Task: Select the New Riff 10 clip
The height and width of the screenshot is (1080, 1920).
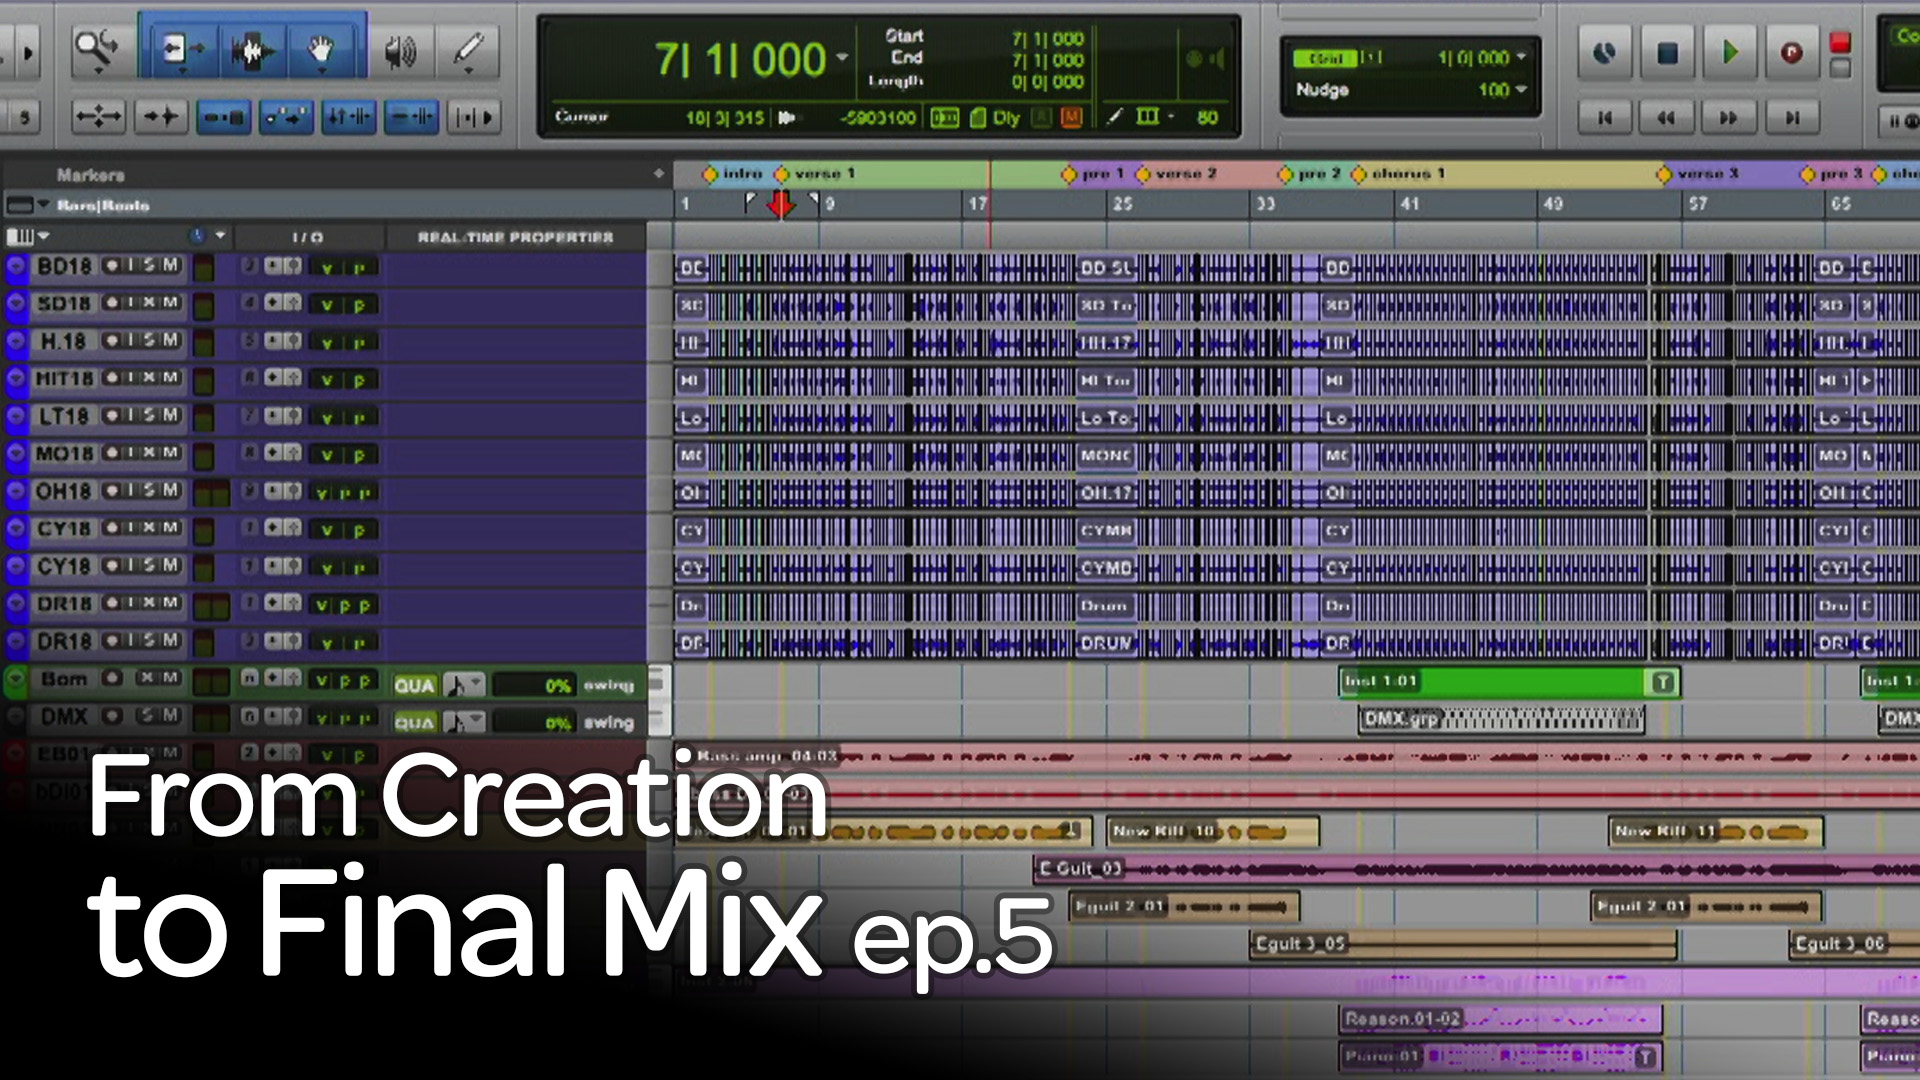Action: point(1212,831)
